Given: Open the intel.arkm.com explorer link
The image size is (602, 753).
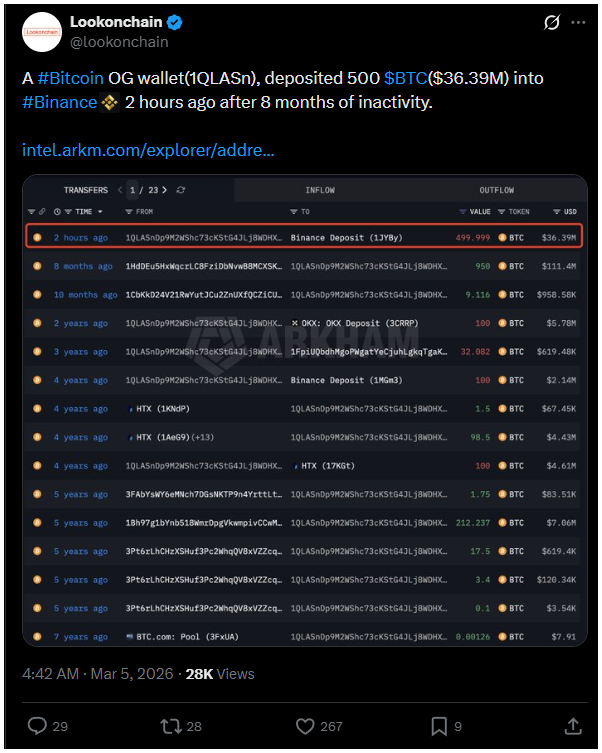Looking at the screenshot, I should tap(148, 151).
